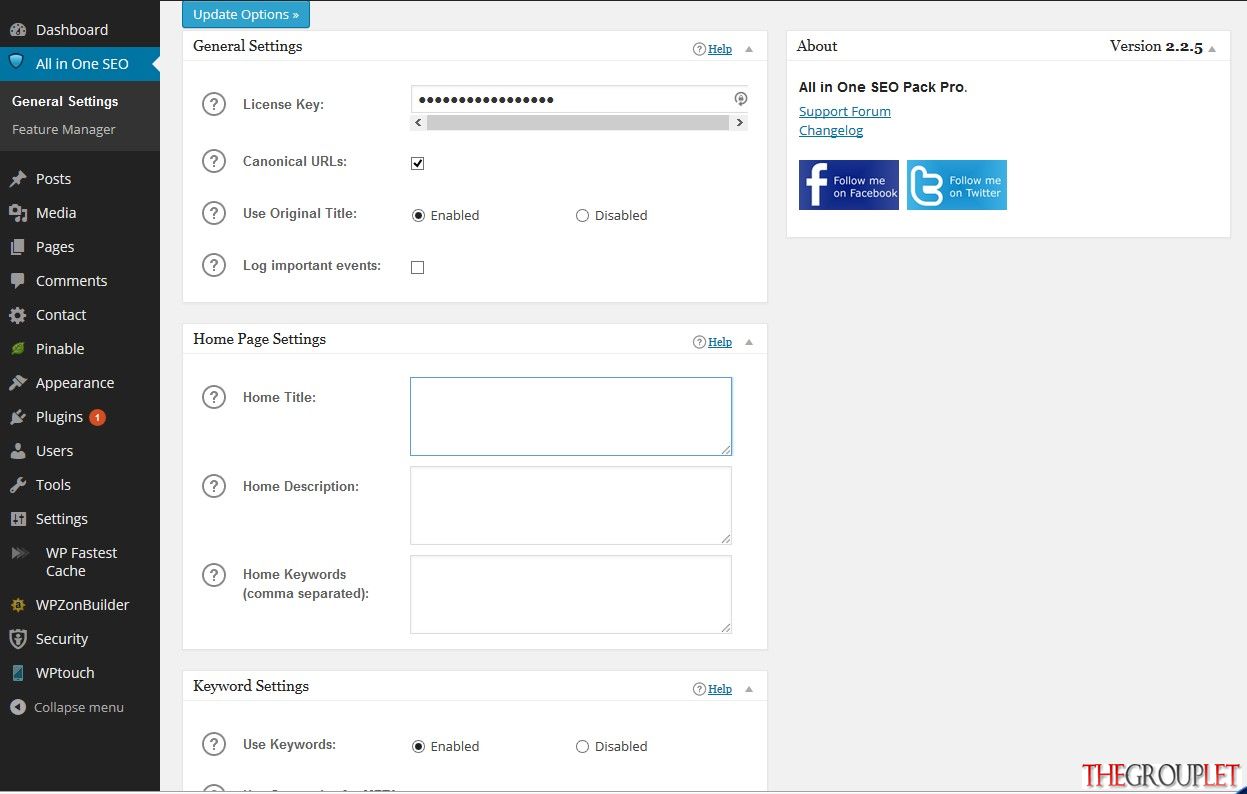Click the Follow me on Facebook badge
The width and height of the screenshot is (1247, 794).
849,185
